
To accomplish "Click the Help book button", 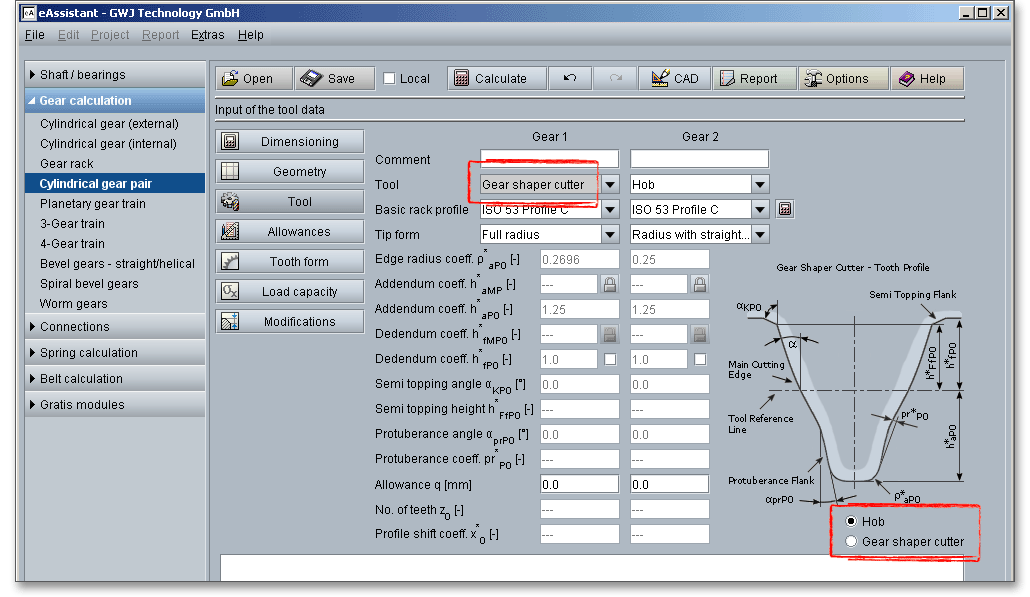I will pos(927,79).
